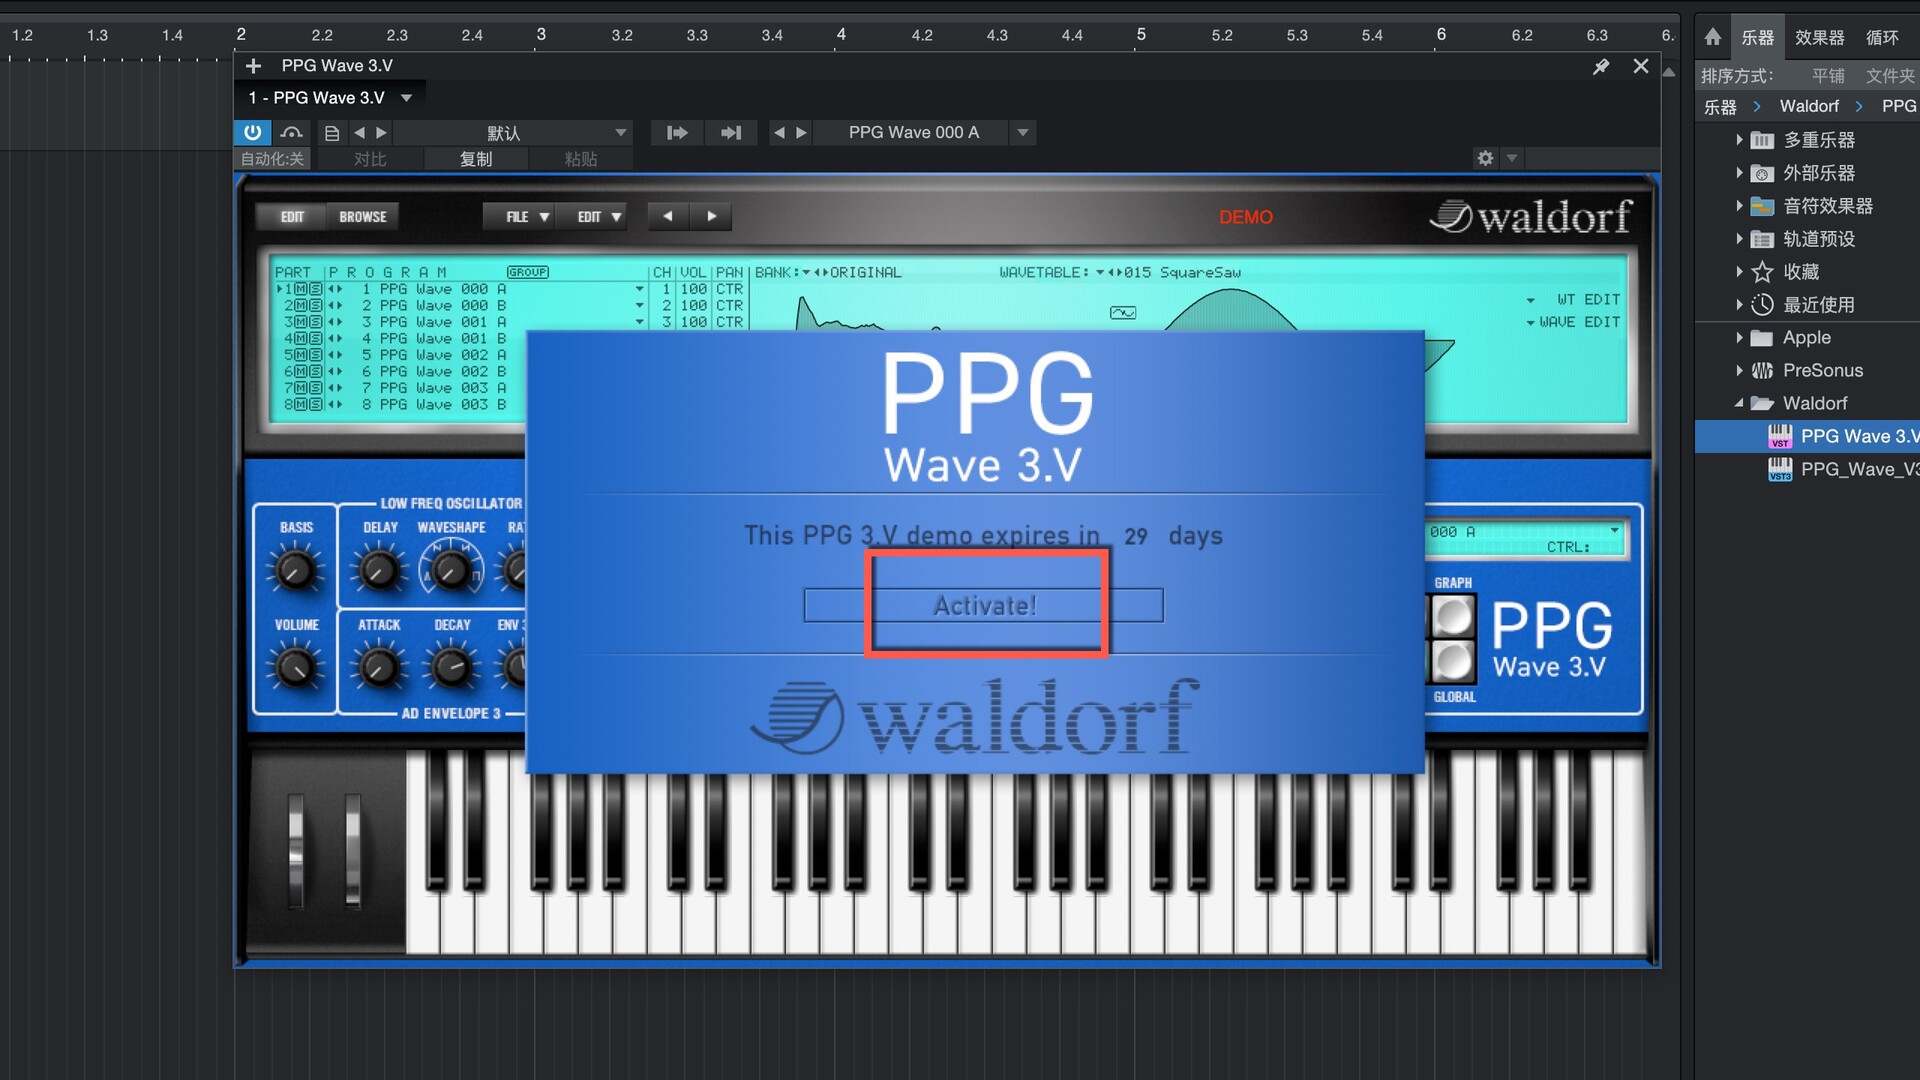Toggle the GROUP button in program header
The width and height of the screenshot is (1920, 1080).
point(527,272)
